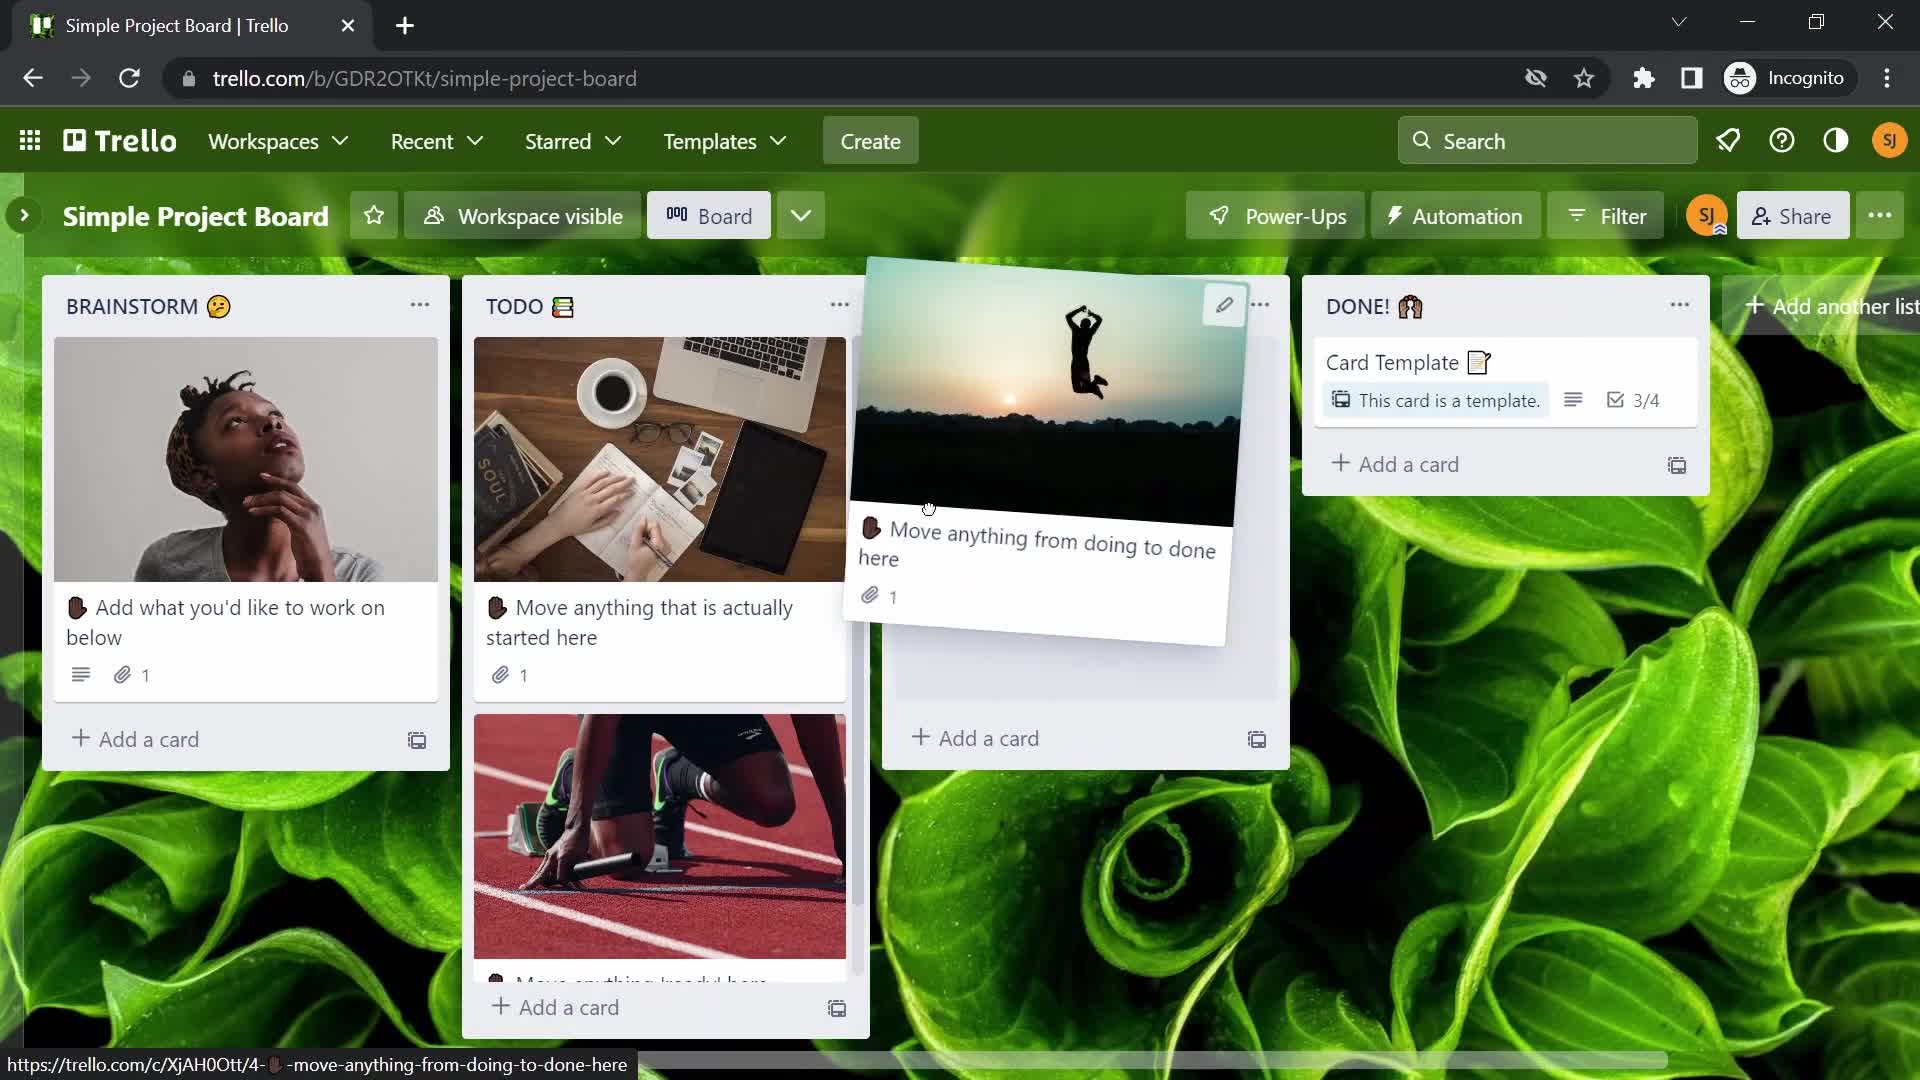Click Add another list button
The image size is (1920, 1080).
click(1845, 306)
